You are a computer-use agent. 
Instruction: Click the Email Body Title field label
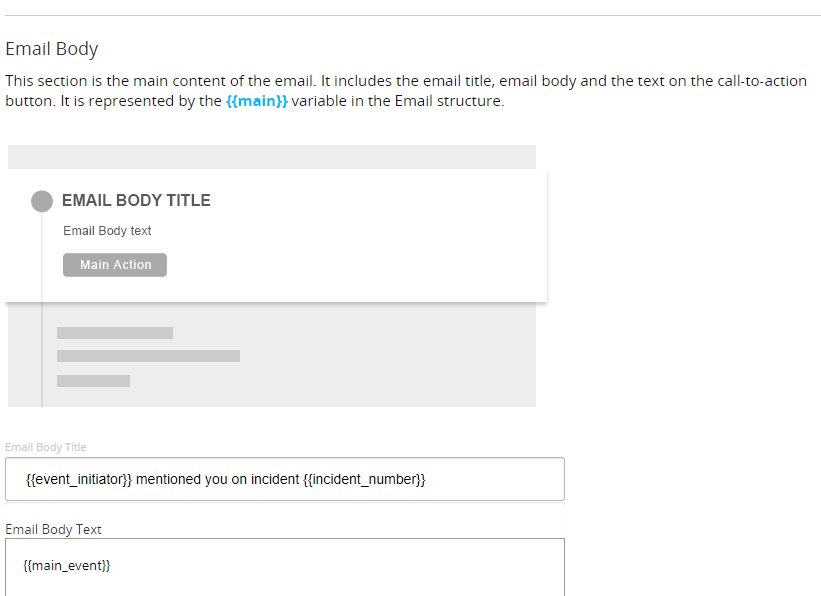click(x=46, y=447)
